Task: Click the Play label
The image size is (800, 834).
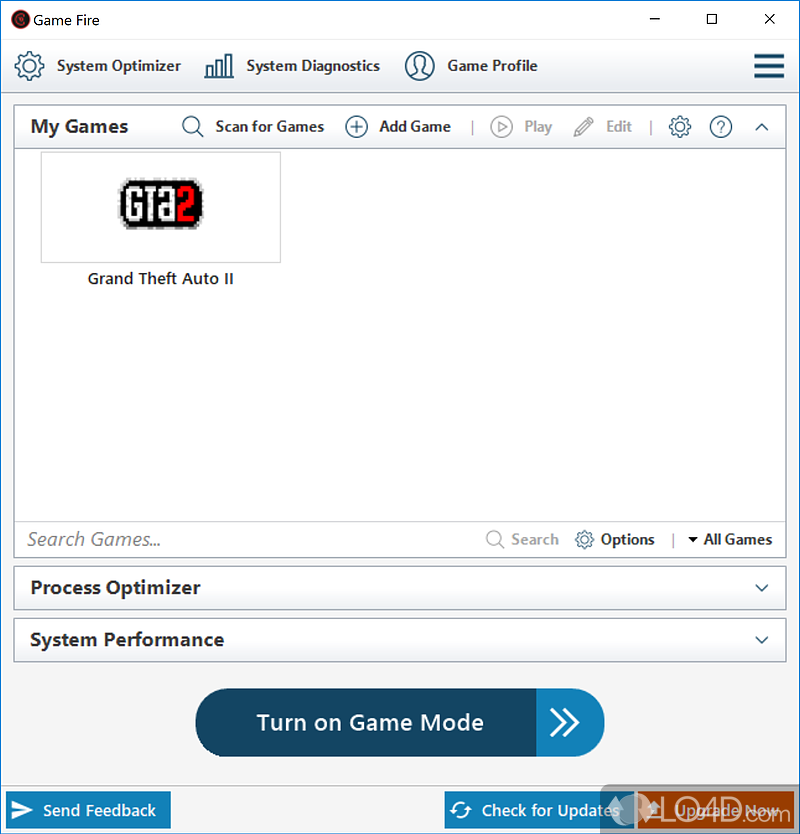Action: point(538,127)
